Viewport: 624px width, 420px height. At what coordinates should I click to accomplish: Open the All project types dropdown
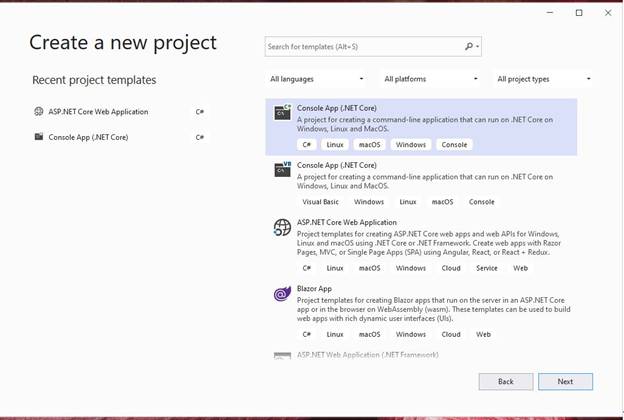[544, 79]
